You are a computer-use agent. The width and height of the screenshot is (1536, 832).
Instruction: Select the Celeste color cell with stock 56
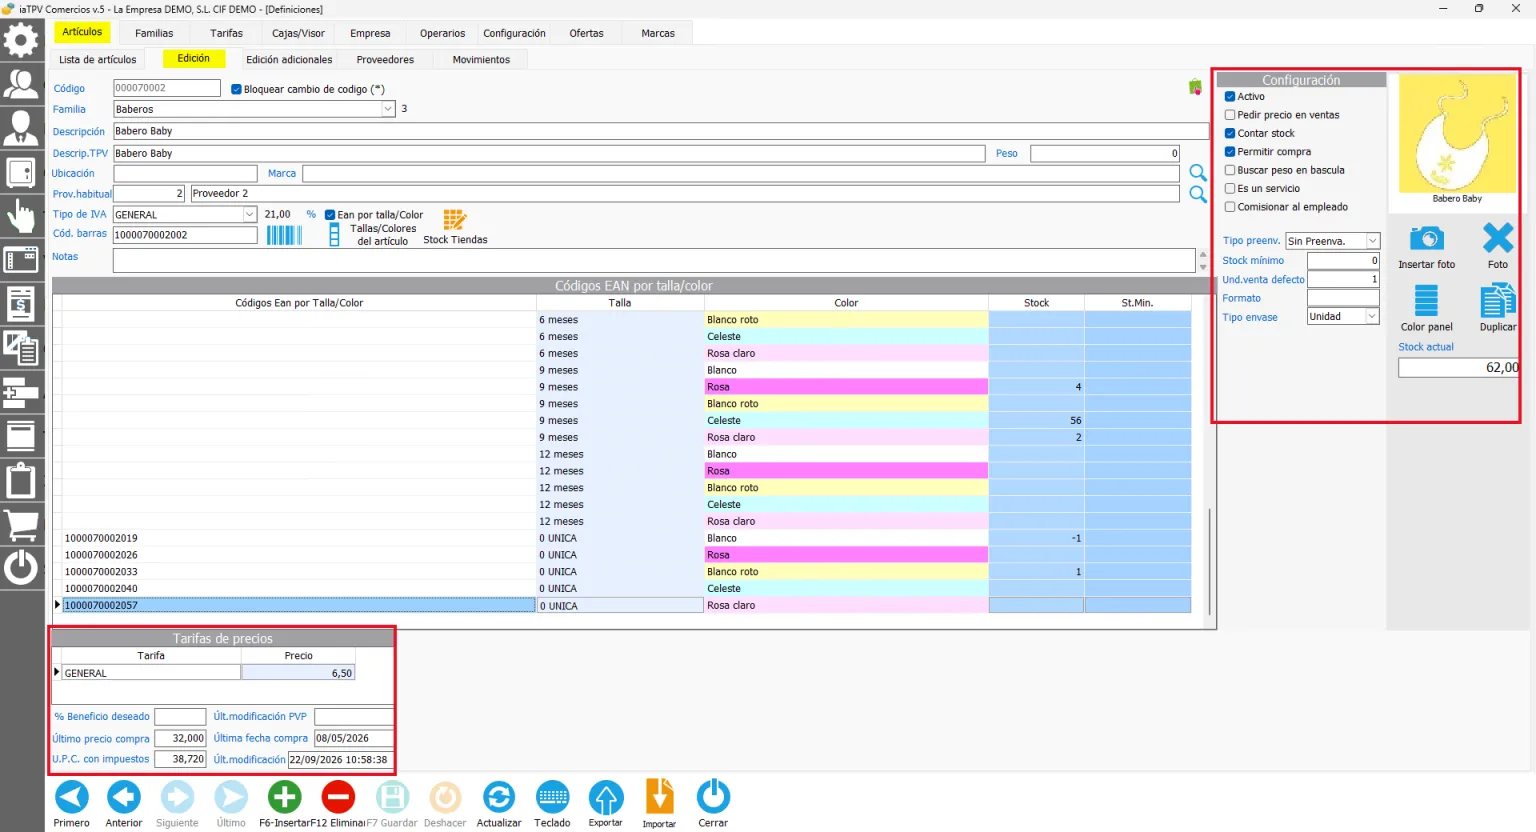[x=846, y=421]
